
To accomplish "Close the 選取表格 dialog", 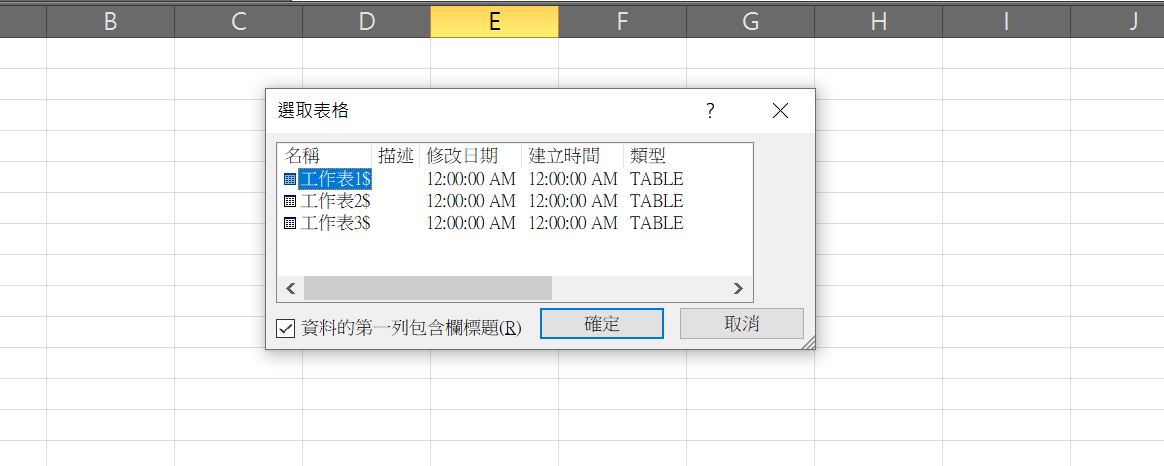I will pos(780,111).
